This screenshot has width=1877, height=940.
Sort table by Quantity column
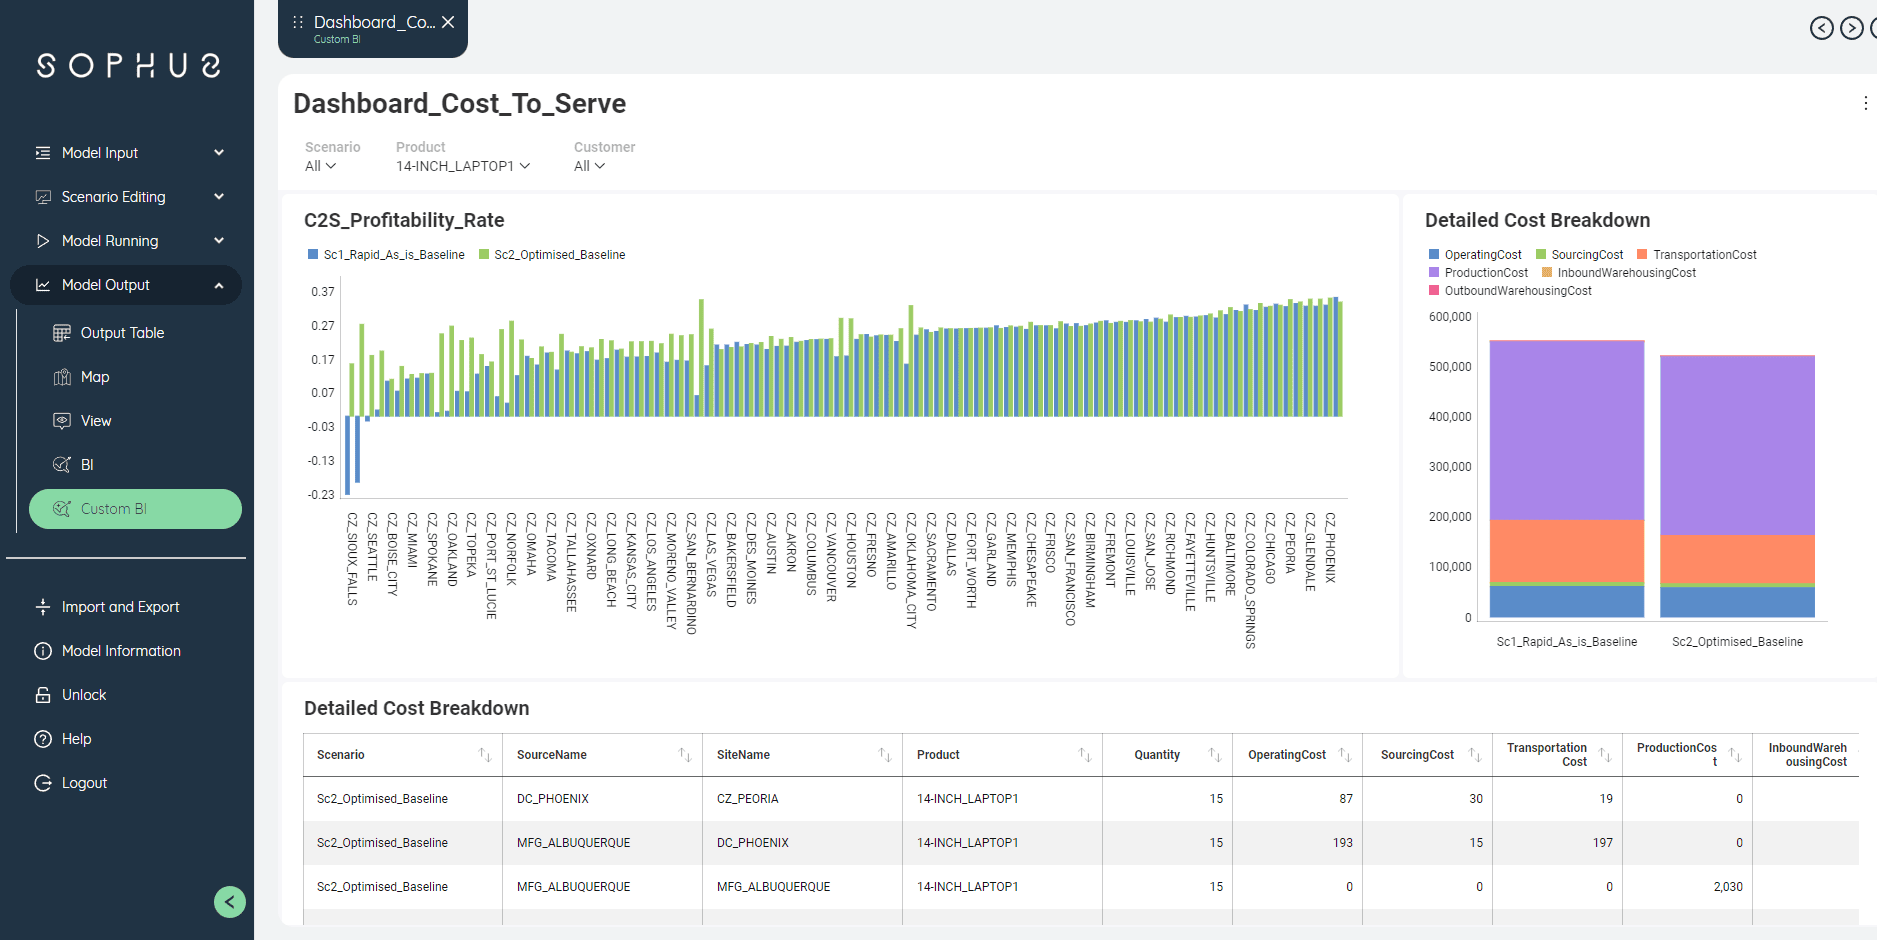point(1214,755)
